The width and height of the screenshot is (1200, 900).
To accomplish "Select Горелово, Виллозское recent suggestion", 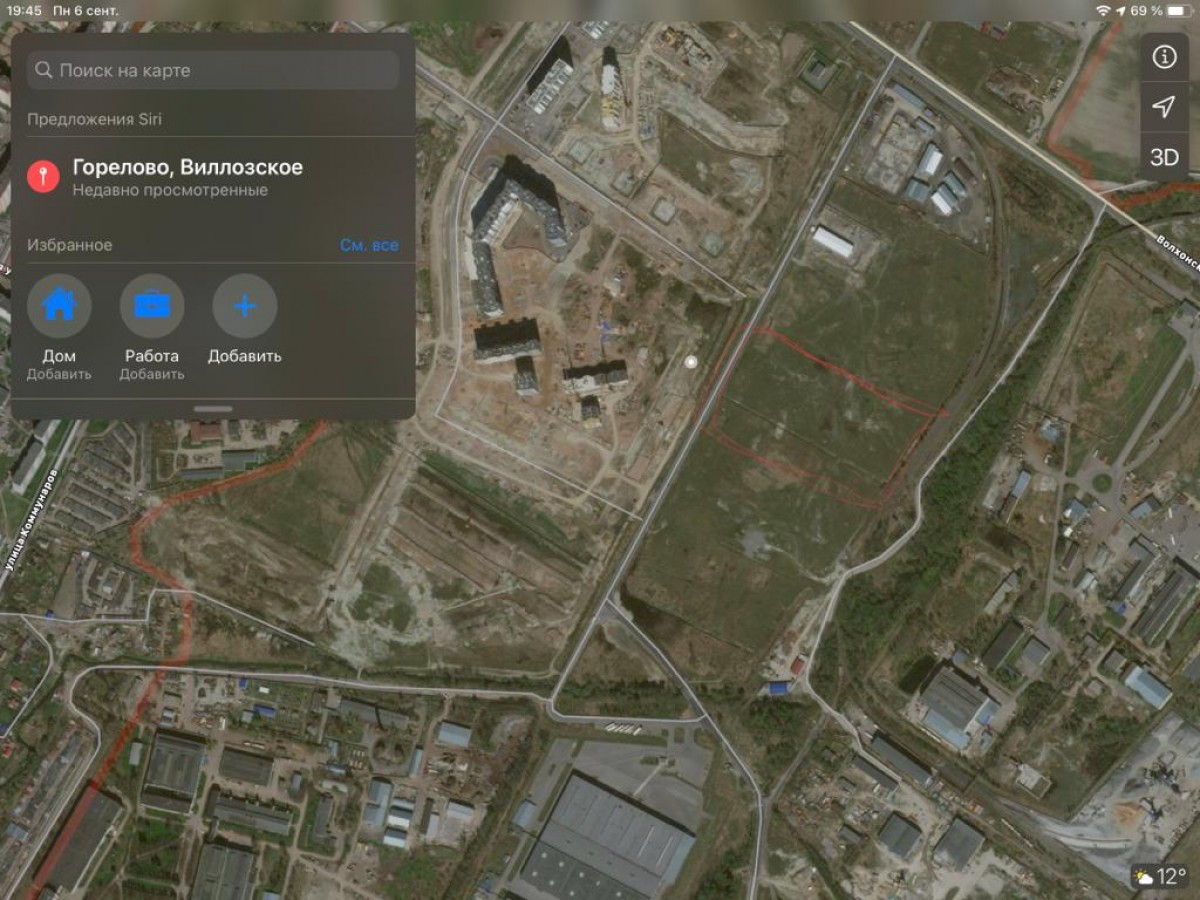I will tap(188, 177).
